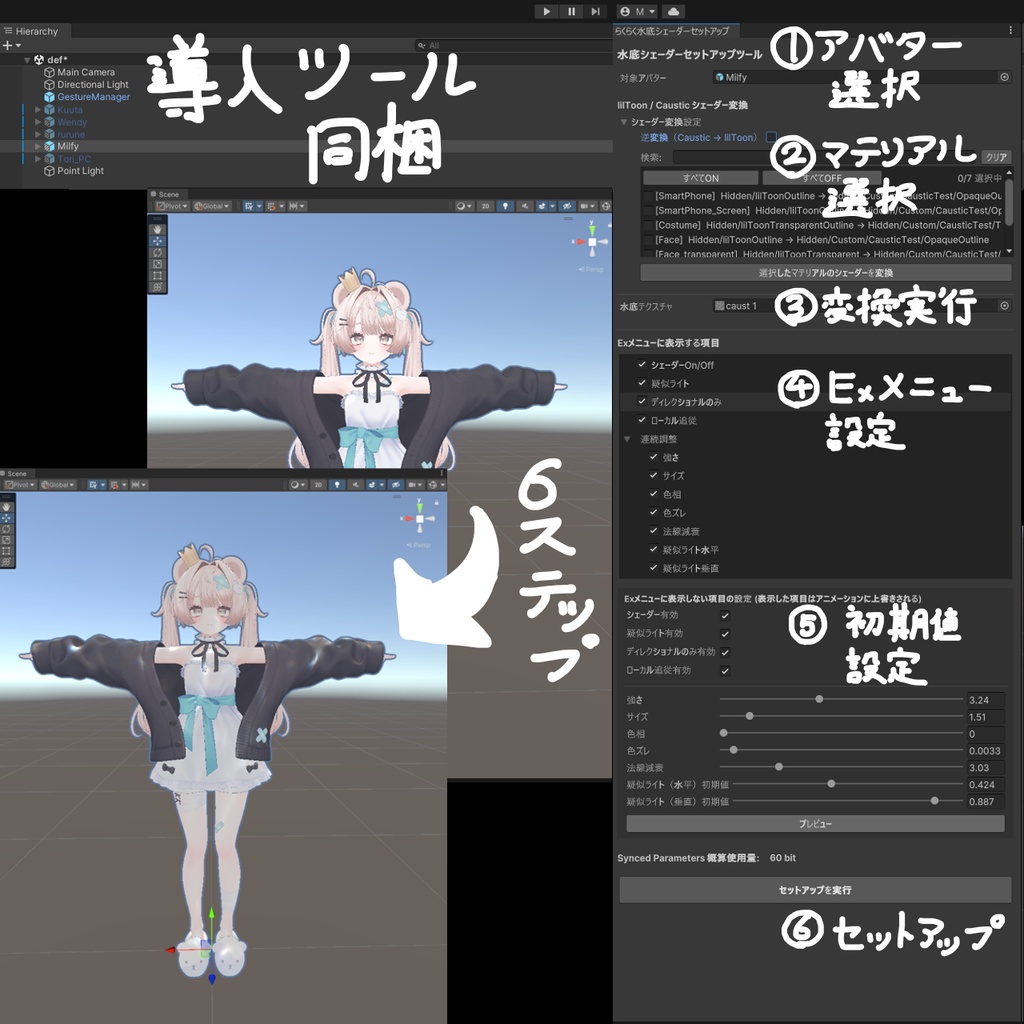The width and height of the screenshot is (1024, 1024).
Task: Select the Scale tool in upper Scene view
Action: (157, 264)
